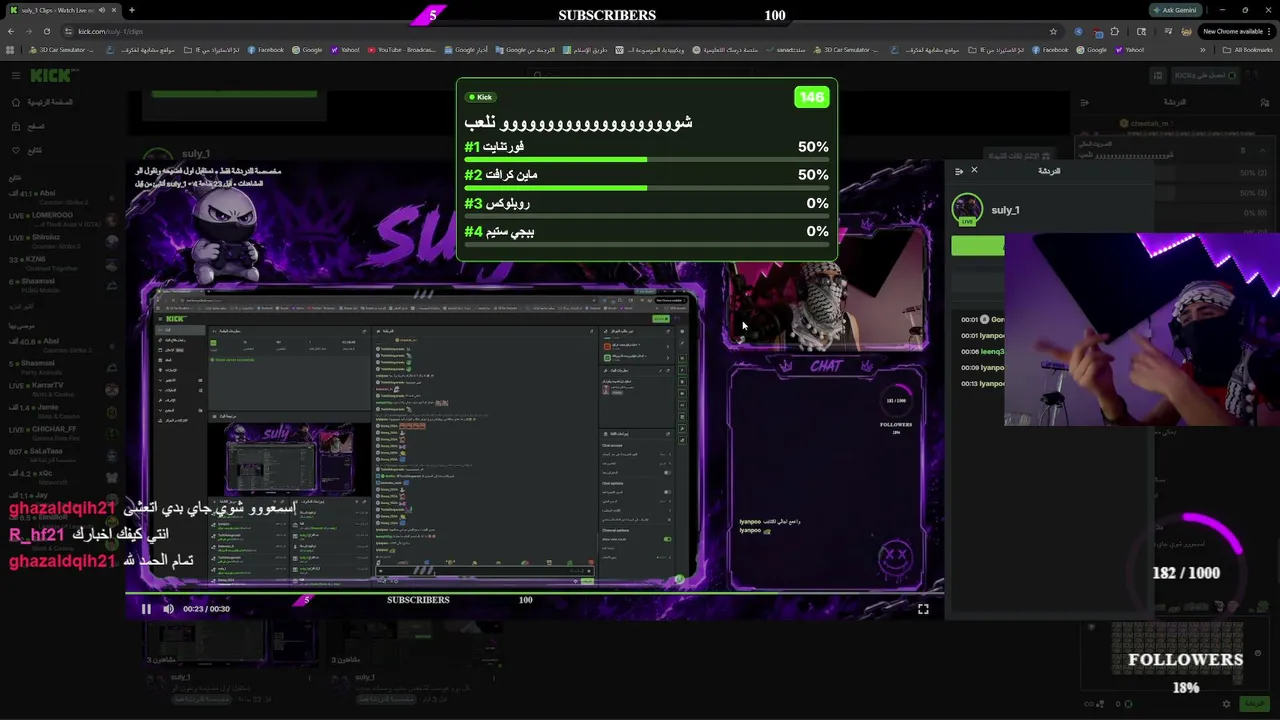Open the first 3D Car Simulator bookmark

tap(60, 49)
